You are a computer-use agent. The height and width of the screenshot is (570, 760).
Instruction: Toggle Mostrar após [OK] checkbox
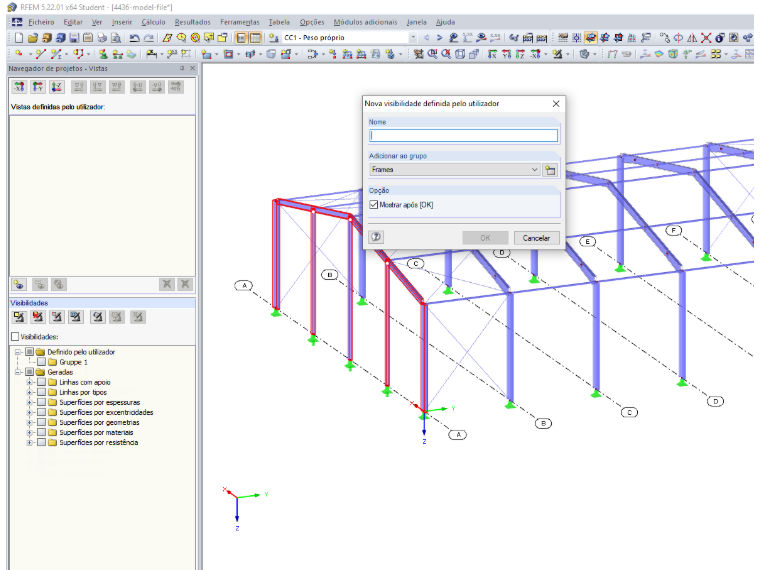374,205
